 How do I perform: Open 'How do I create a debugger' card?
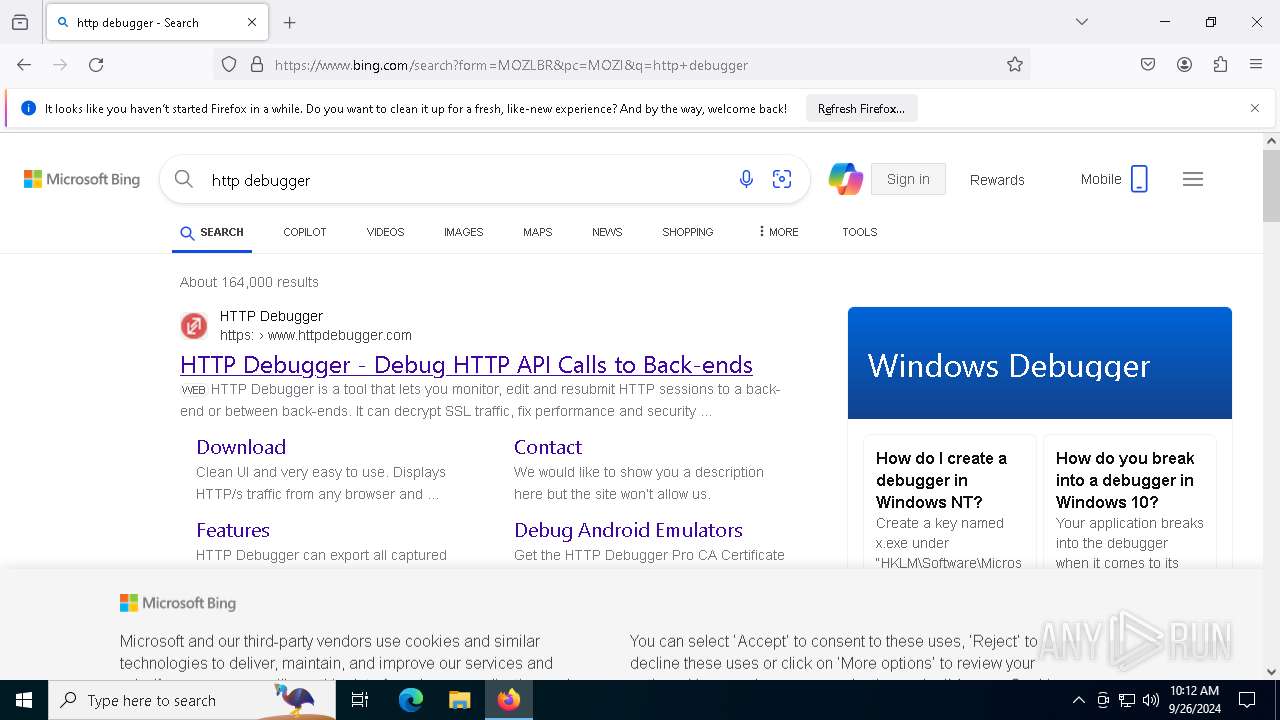[950, 502]
